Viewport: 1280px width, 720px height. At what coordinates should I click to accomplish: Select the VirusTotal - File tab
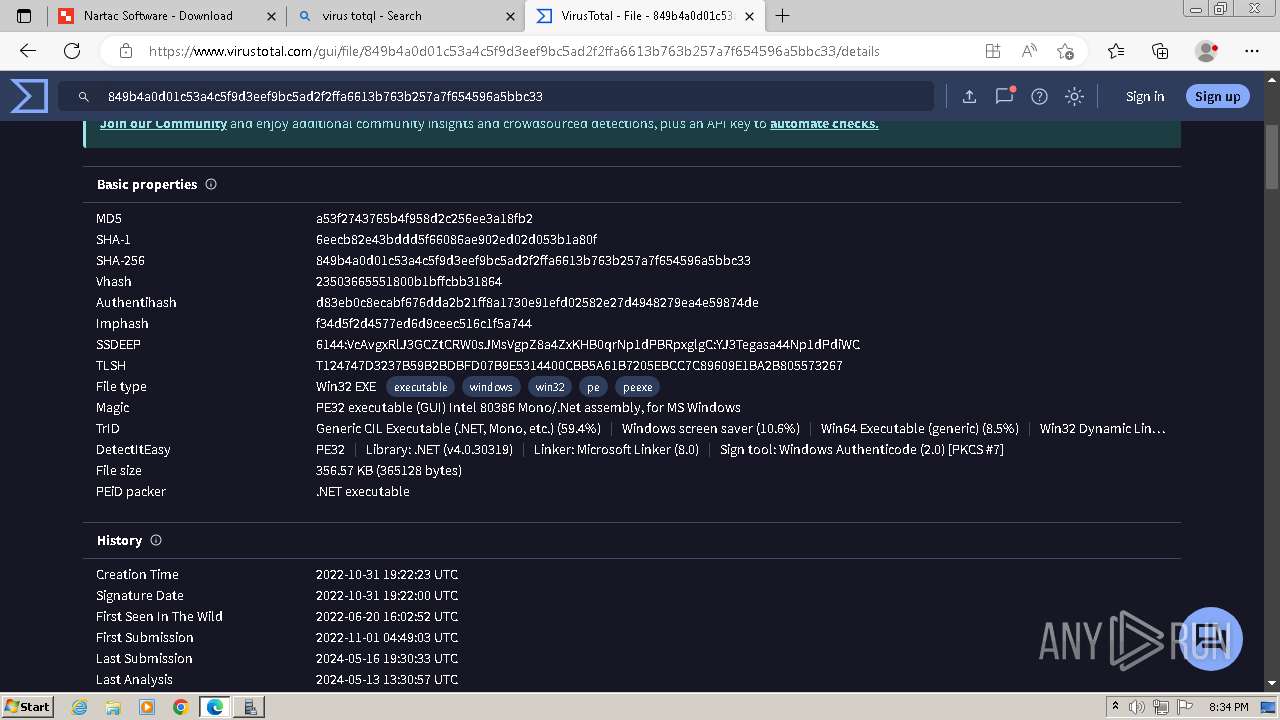[645, 16]
